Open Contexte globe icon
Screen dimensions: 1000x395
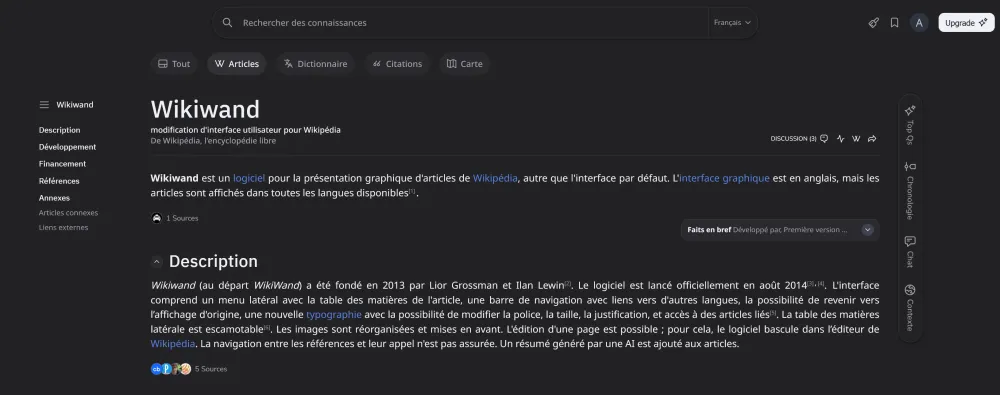[x=910, y=290]
